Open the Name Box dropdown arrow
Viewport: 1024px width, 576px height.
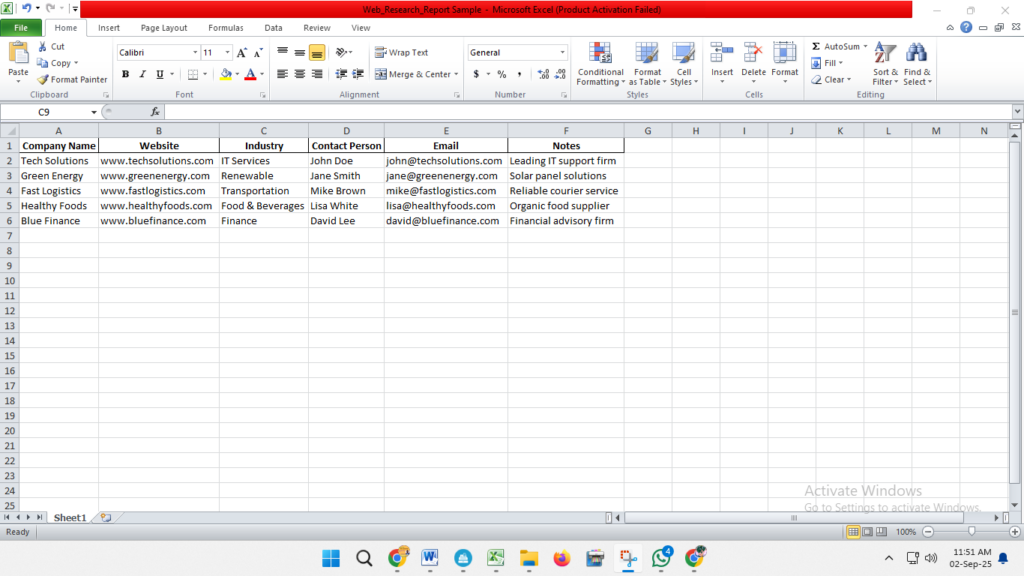click(93, 112)
